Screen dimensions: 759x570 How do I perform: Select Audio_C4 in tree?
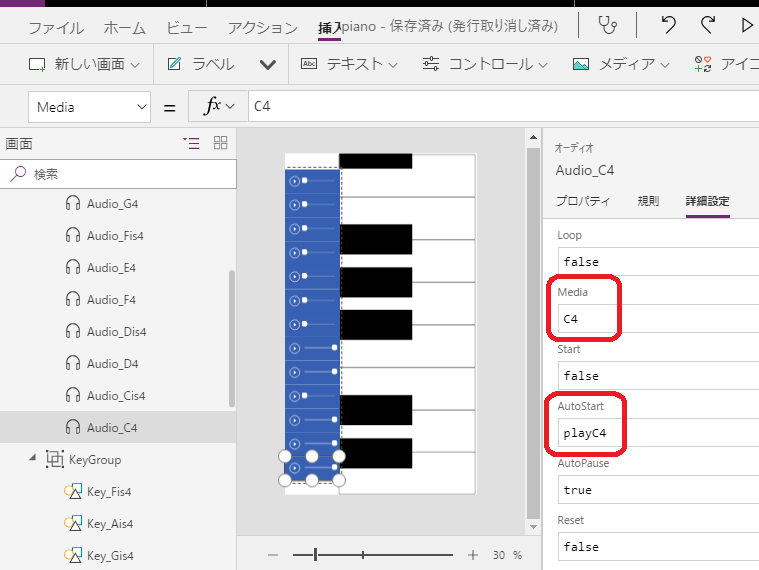click(118, 427)
